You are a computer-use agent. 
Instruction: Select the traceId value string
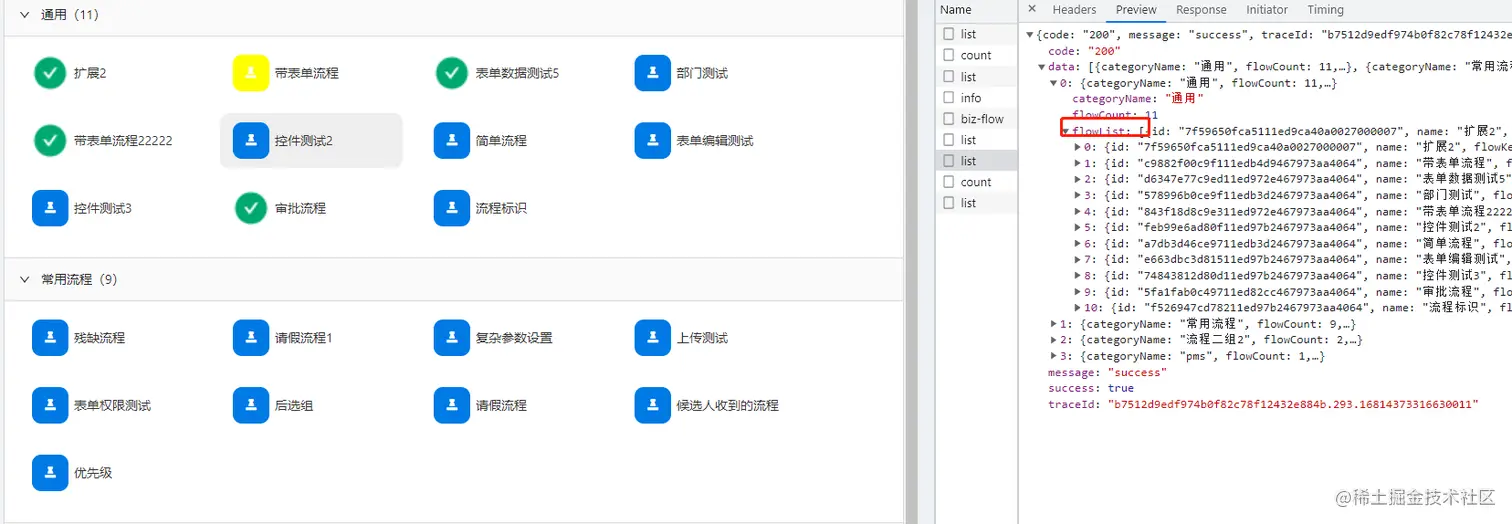pyautogui.click(x=1292, y=404)
